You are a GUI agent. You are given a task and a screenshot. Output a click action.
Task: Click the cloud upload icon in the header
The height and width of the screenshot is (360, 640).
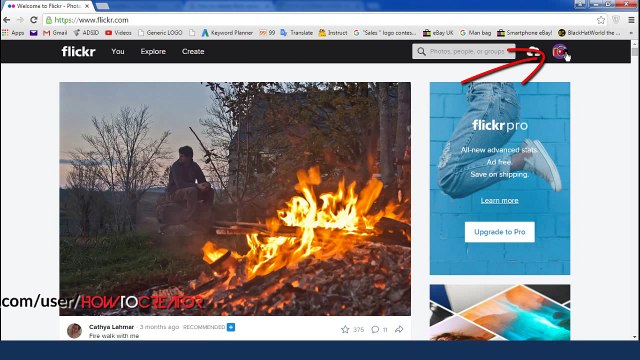point(533,51)
